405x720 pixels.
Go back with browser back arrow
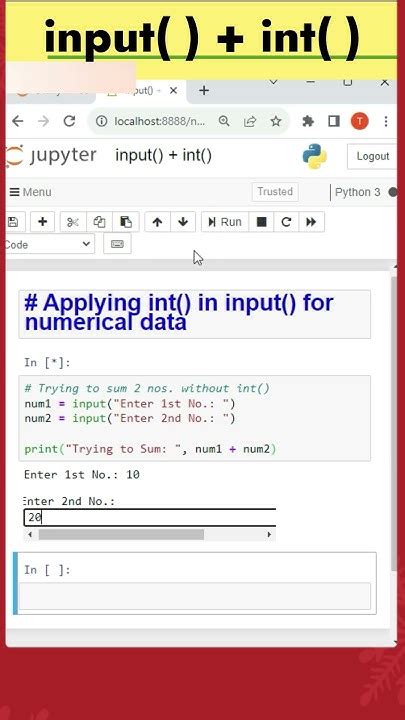(x=18, y=121)
